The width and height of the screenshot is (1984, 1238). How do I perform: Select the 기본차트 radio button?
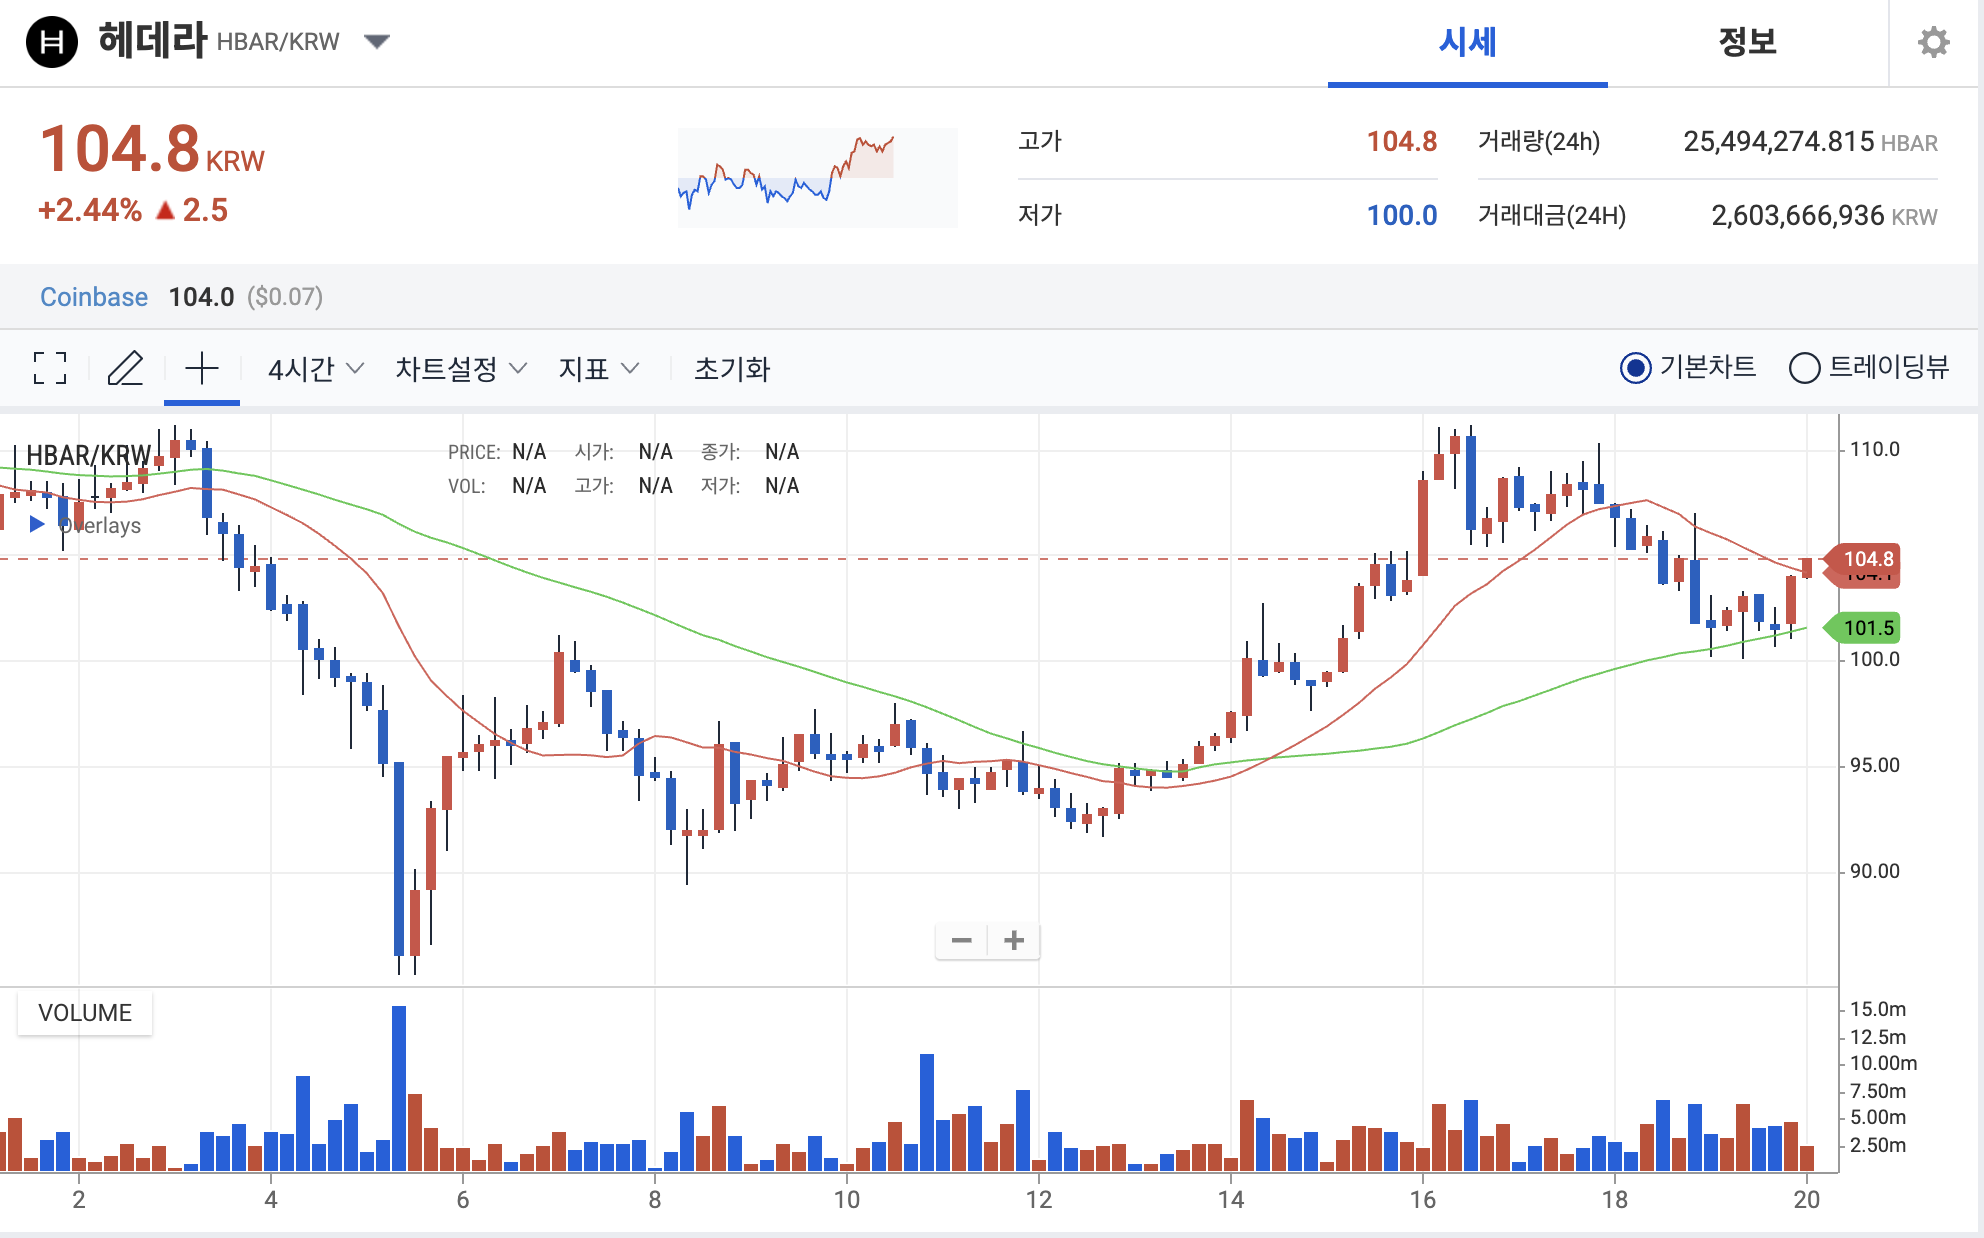point(1635,368)
